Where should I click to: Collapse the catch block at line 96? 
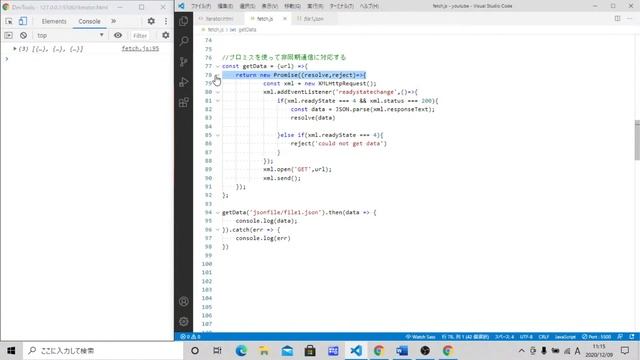(x=218, y=230)
